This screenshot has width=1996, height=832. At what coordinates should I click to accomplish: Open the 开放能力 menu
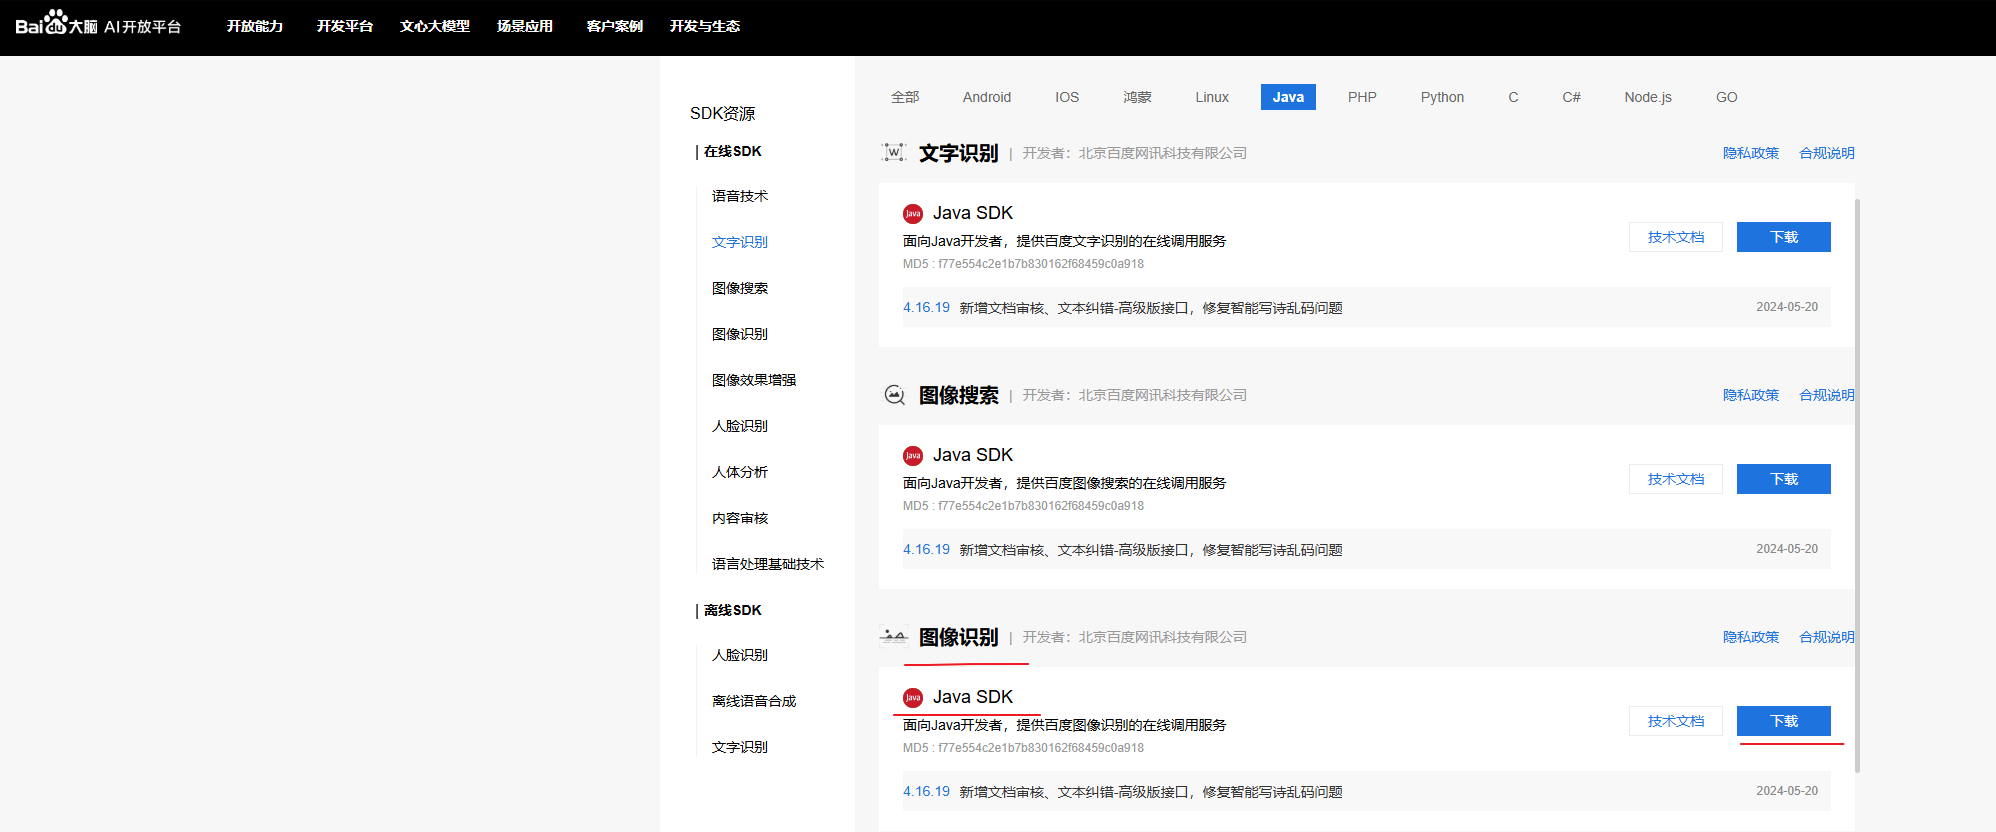(x=255, y=26)
